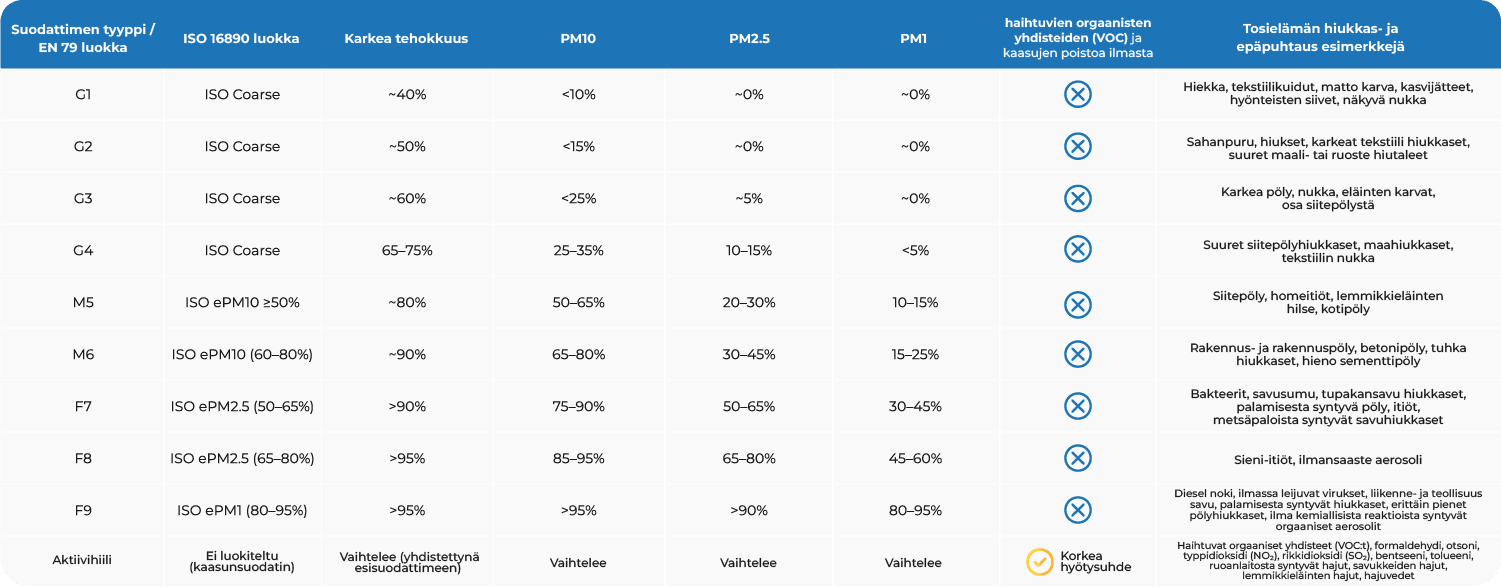This screenshot has width=1501, height=587.
Task: Click the Suodattimen tyyppi header cell
Action: (83, 39)
